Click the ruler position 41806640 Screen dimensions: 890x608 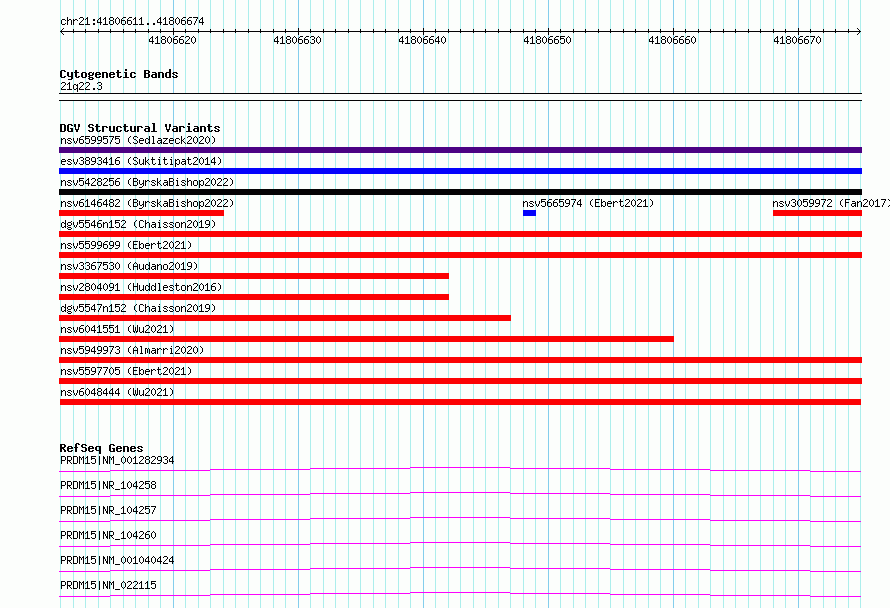point(422,40)
